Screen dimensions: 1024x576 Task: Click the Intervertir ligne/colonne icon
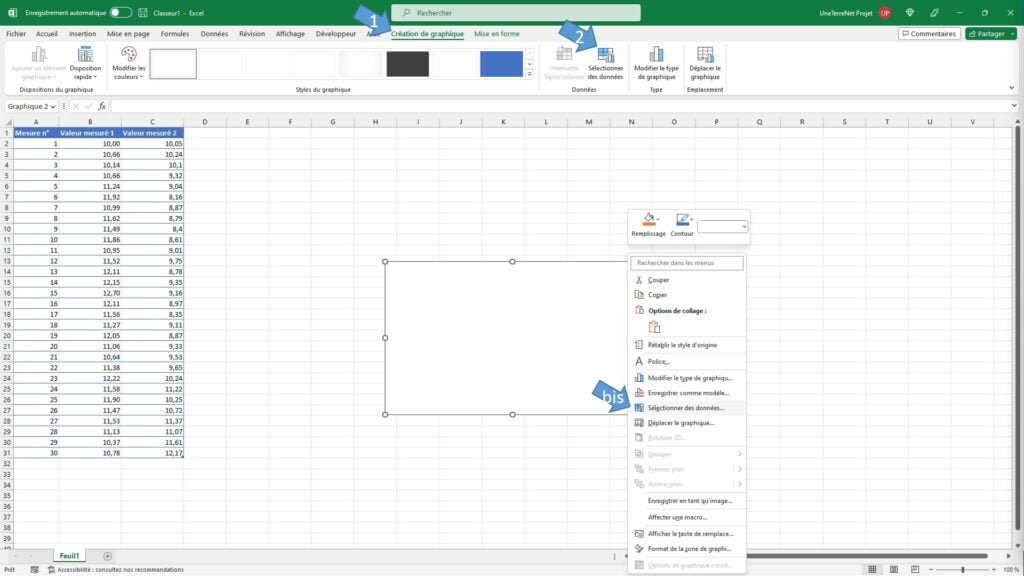point(564,55)
